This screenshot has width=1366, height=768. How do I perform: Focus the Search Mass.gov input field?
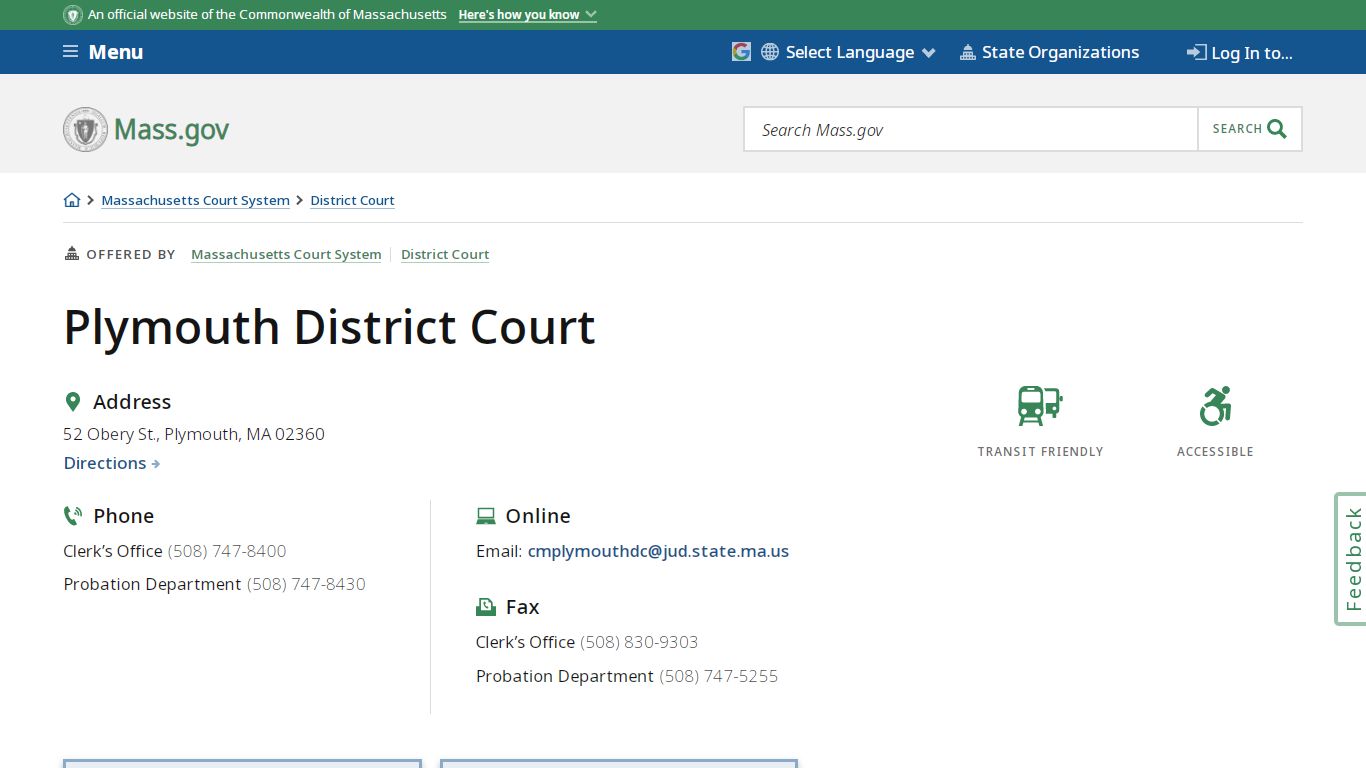971,129
